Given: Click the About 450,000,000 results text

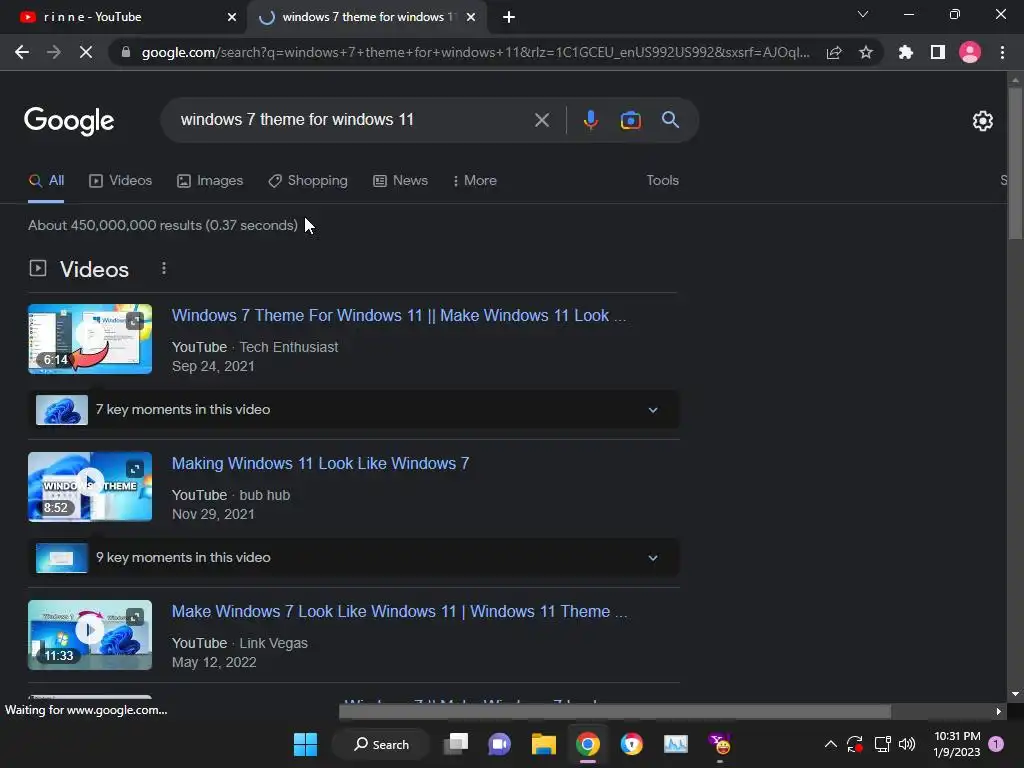Looking at the screenshot, I should tap(163, 225).
